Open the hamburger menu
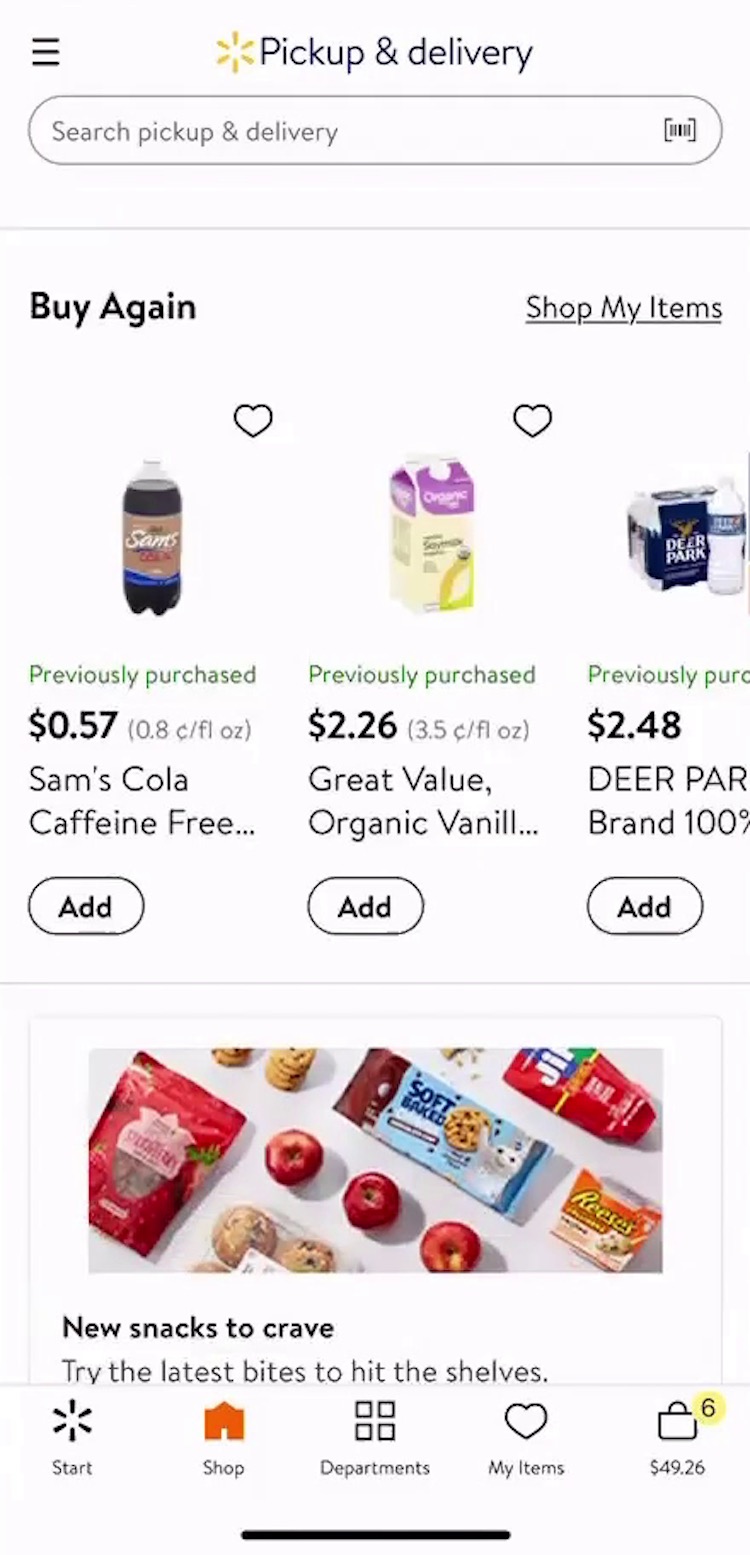The image size is (750, 1555). point(46,52)
